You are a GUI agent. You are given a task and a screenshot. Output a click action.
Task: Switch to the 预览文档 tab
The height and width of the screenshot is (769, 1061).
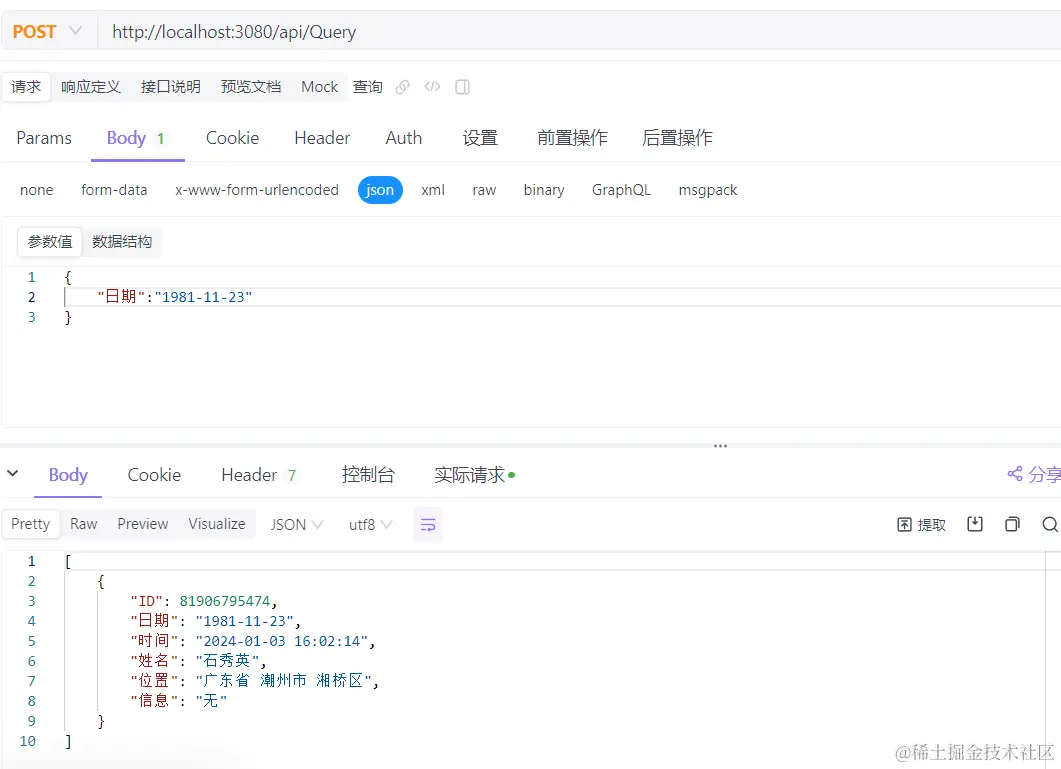coord(250,87)
